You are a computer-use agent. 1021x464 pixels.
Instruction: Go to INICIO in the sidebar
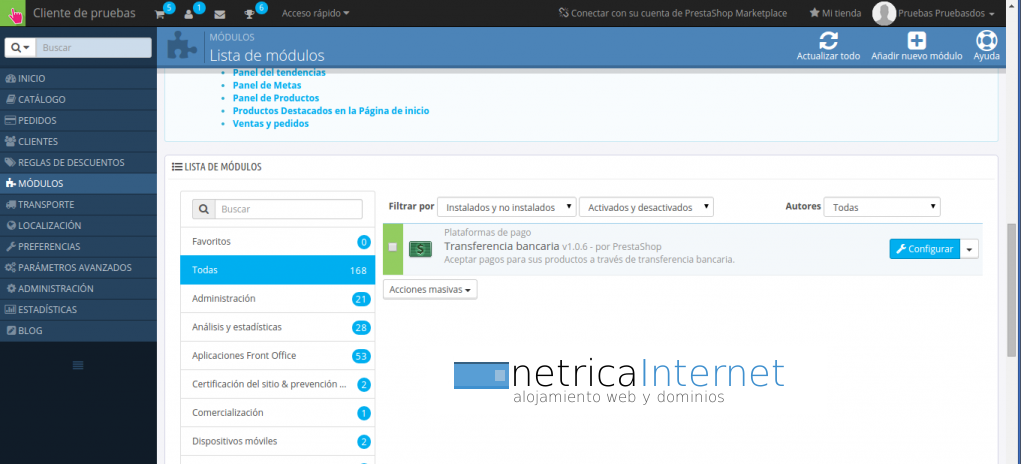click(78, 79)
